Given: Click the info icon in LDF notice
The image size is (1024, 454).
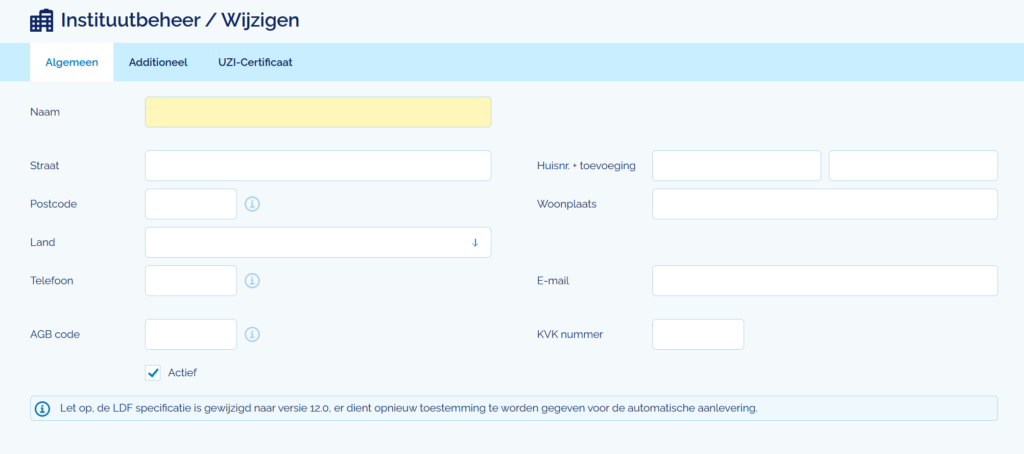Looking at the screenshot, I should (x=43, y=409).
